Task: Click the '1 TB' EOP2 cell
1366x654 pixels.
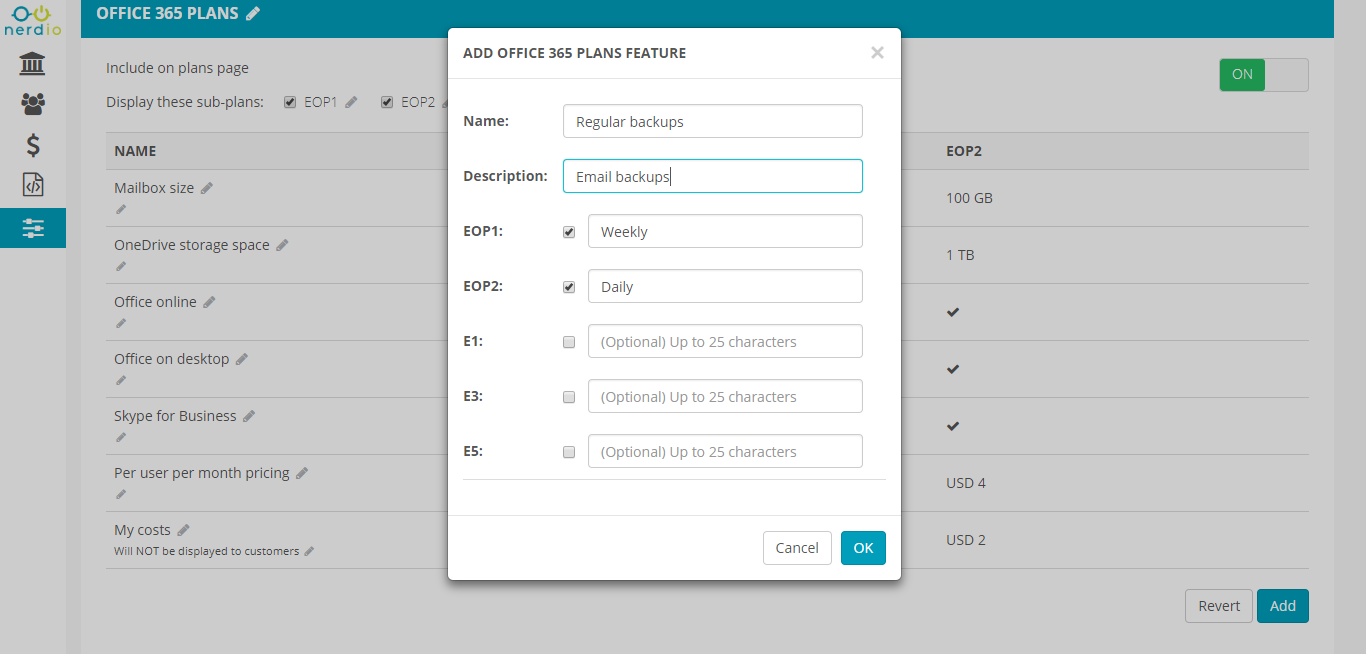Action: click(960, 255)
